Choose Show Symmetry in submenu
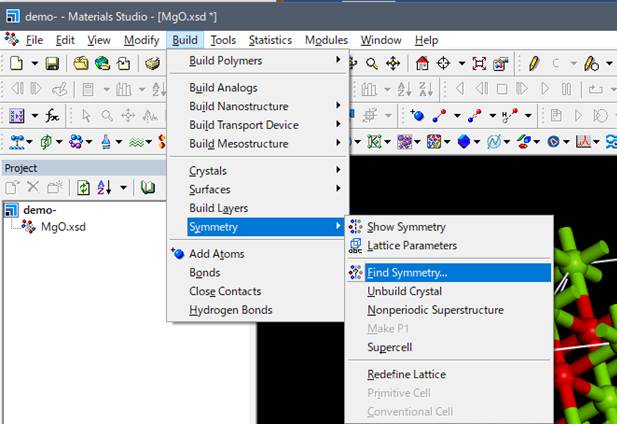The height and width of the screenshot is (424, 617). 449,227
